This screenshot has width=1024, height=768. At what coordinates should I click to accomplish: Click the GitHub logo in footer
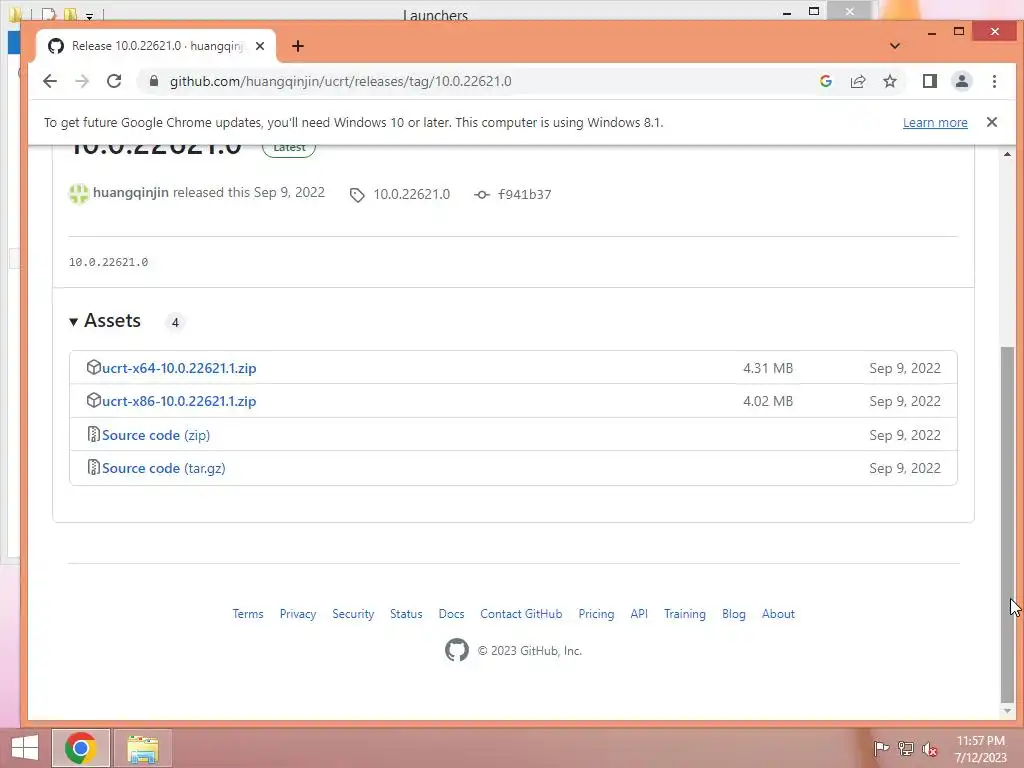[456, 650]
